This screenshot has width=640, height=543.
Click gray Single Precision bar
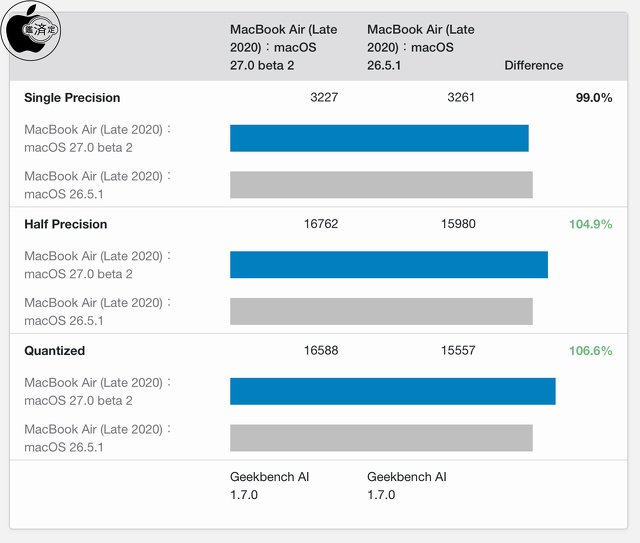pos(381,185)
